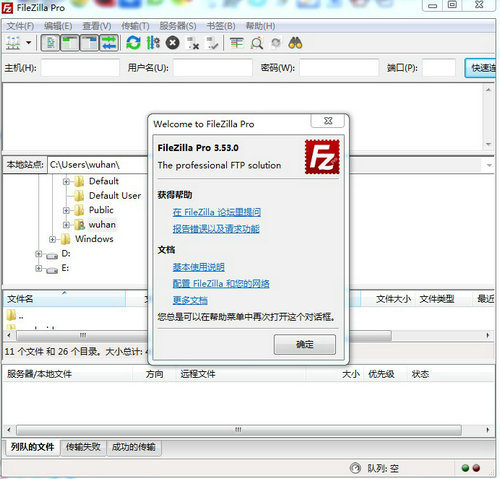Open the Site Manager dropdown arrow
Viewport: 500px width, 479px height.
pyautogui.click(x=29, y=43)
